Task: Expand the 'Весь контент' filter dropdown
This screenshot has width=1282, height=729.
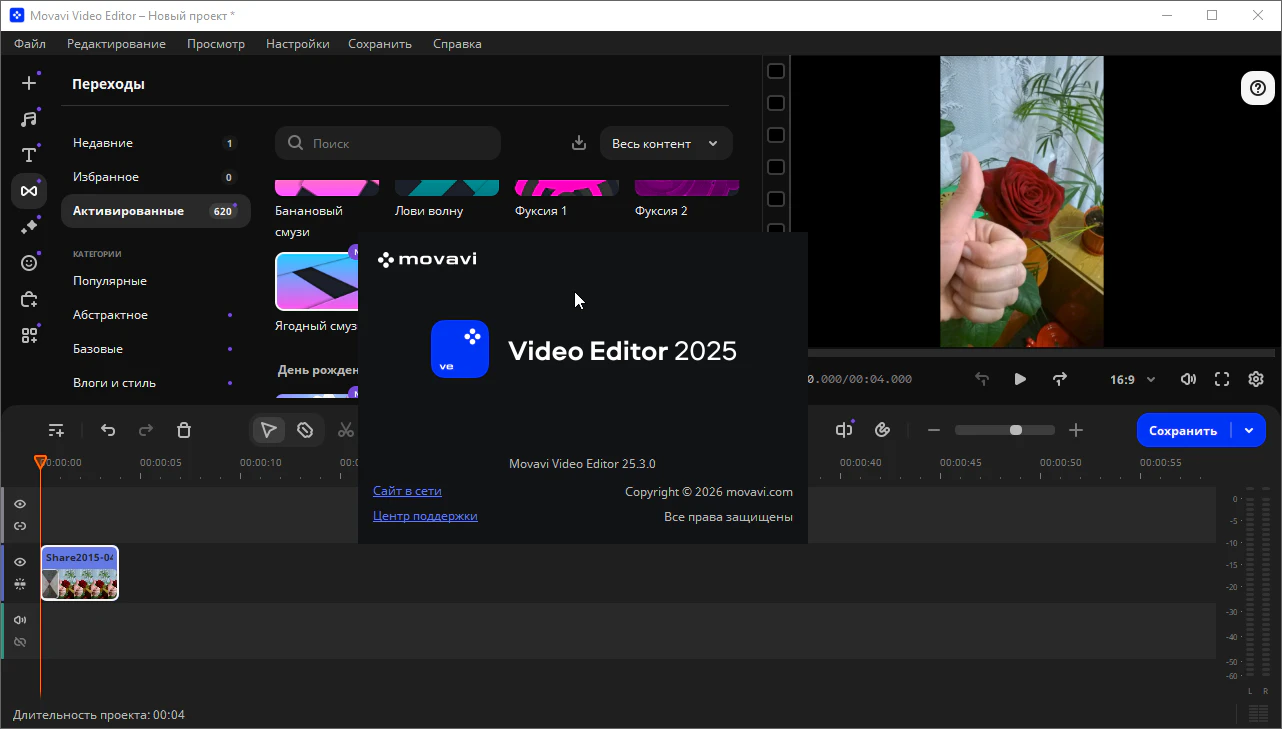Action: [666, 143]
